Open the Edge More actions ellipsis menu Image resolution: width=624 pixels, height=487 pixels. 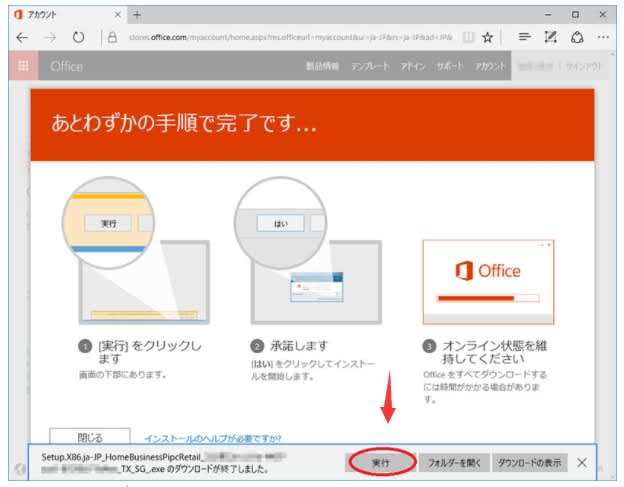pos(603,37)
